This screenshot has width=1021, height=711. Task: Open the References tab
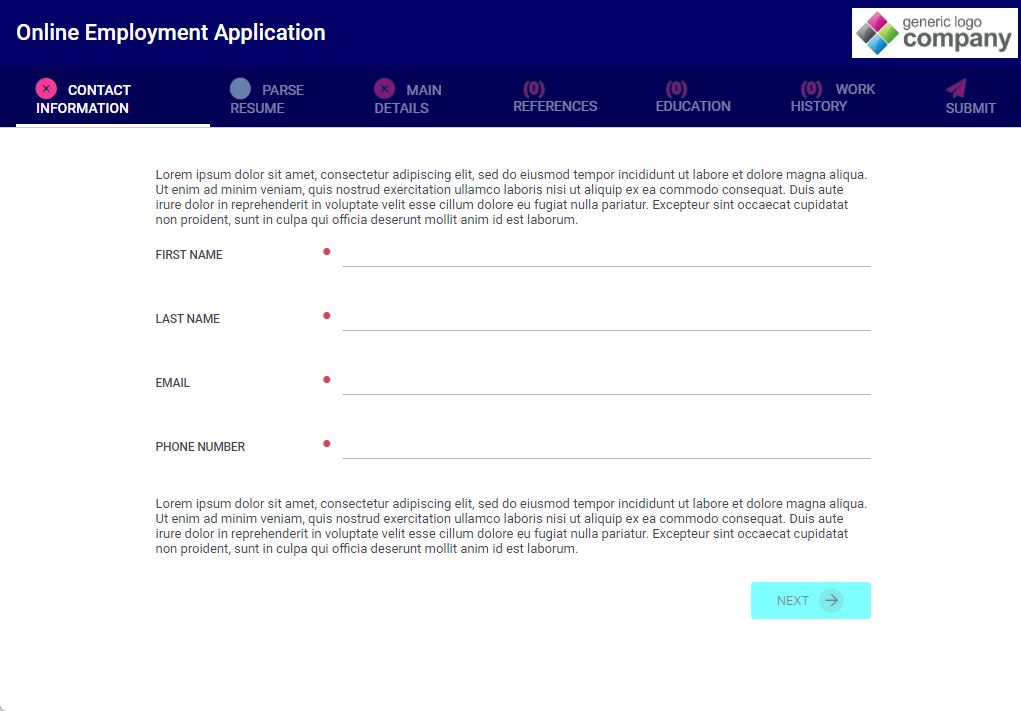tap(555, 98)
